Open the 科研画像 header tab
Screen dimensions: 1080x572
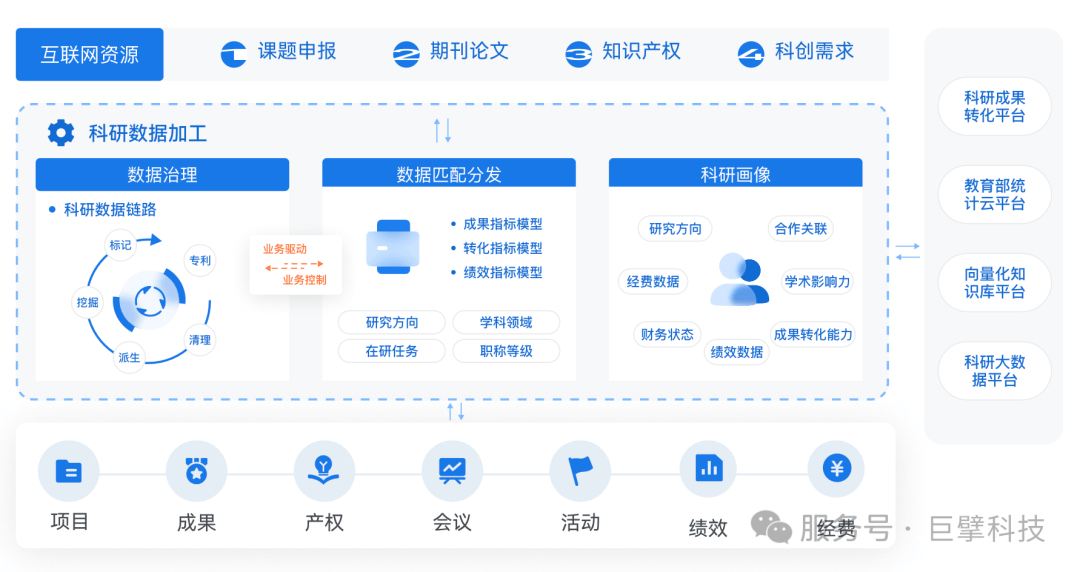pyautogui.click(x=736, y=174)
